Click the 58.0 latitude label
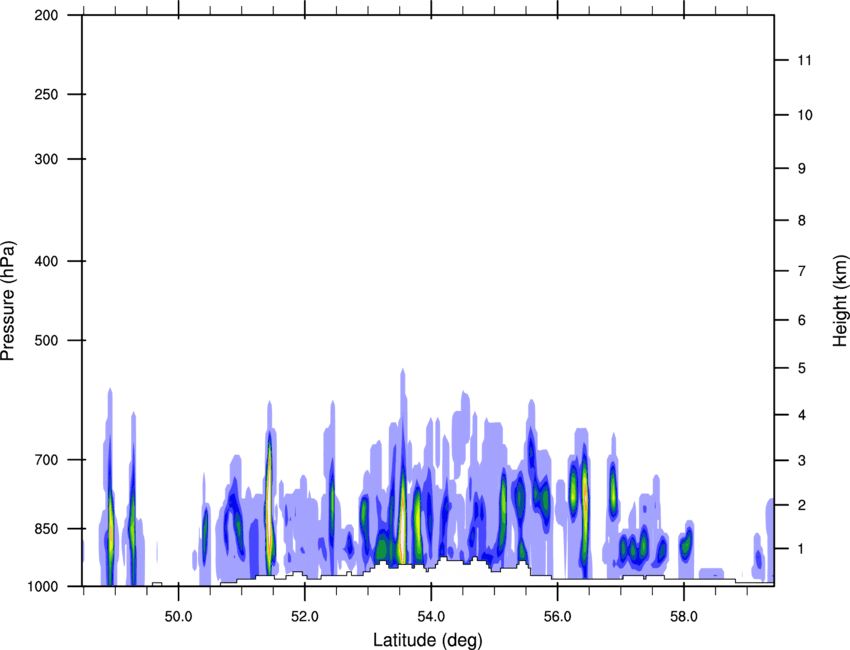This screenshot has height=650, width=850. tap(684, 617)
